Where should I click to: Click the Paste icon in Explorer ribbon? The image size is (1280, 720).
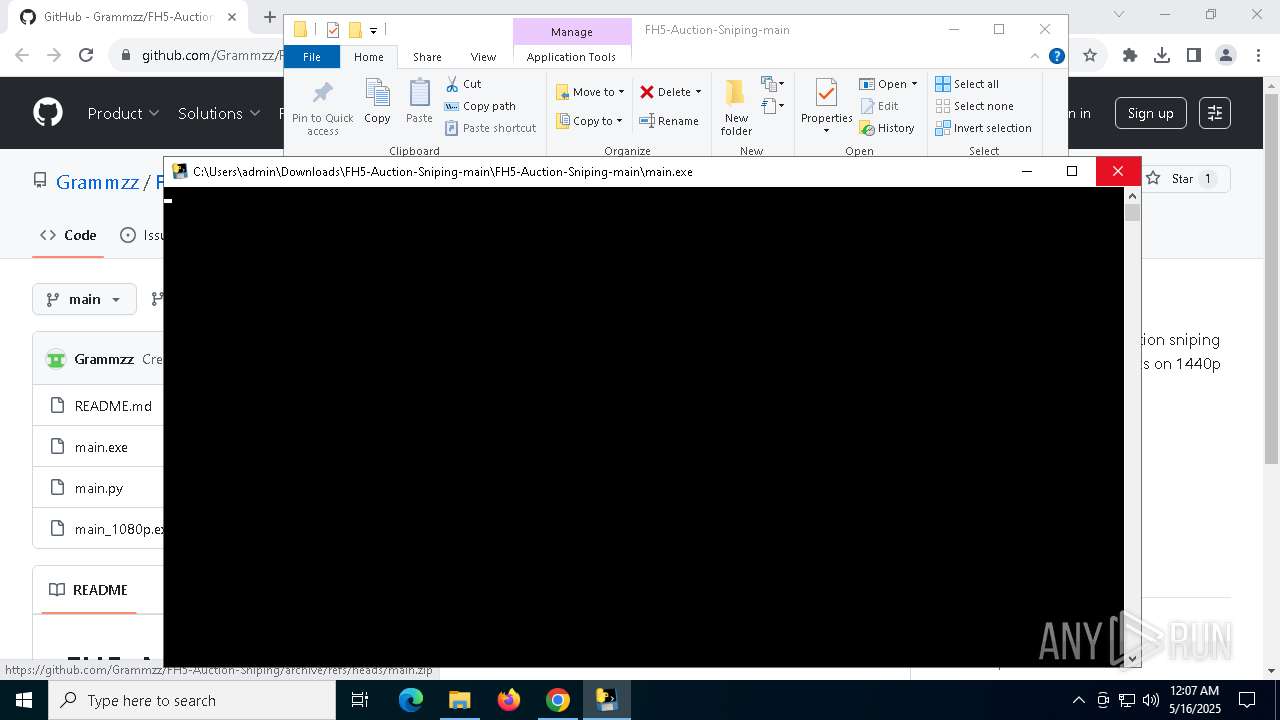(419, 102)
